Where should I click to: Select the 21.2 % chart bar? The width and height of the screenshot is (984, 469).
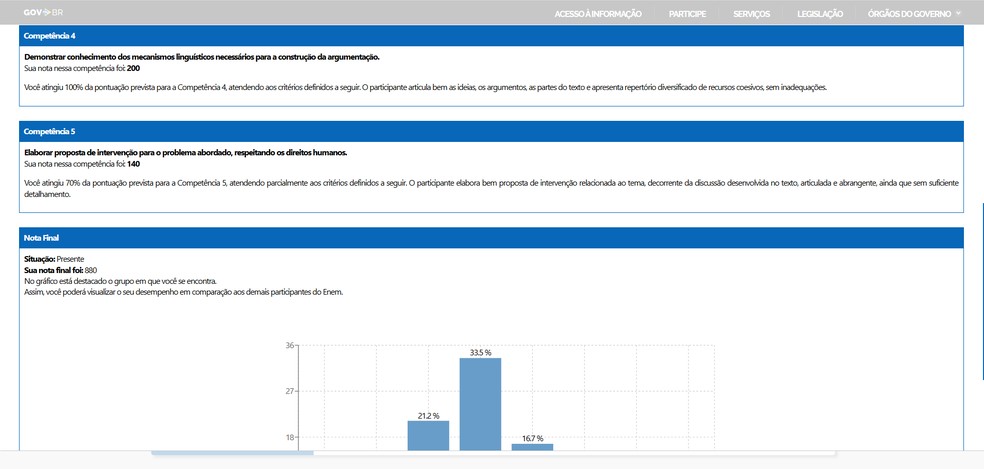[428, 435]
